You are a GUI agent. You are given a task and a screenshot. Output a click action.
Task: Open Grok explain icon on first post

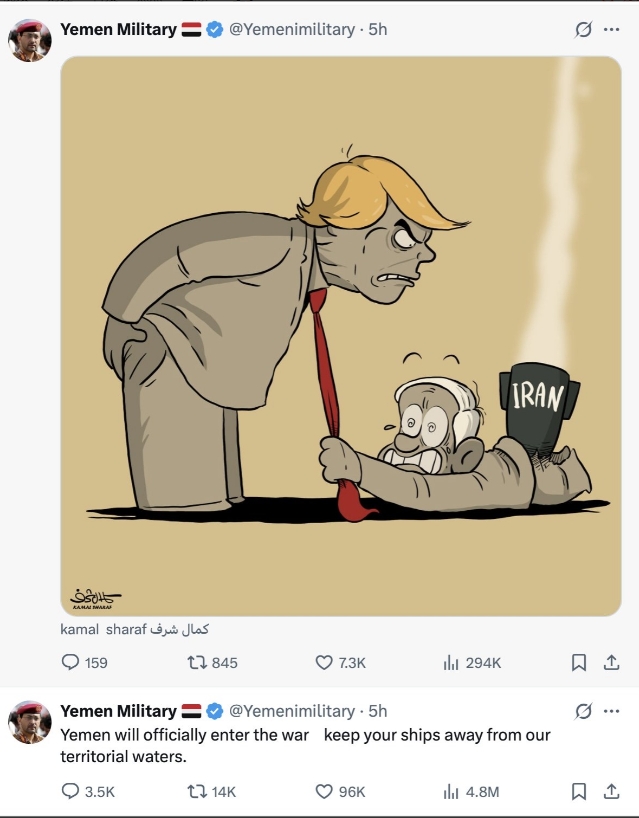click(583, 30)
